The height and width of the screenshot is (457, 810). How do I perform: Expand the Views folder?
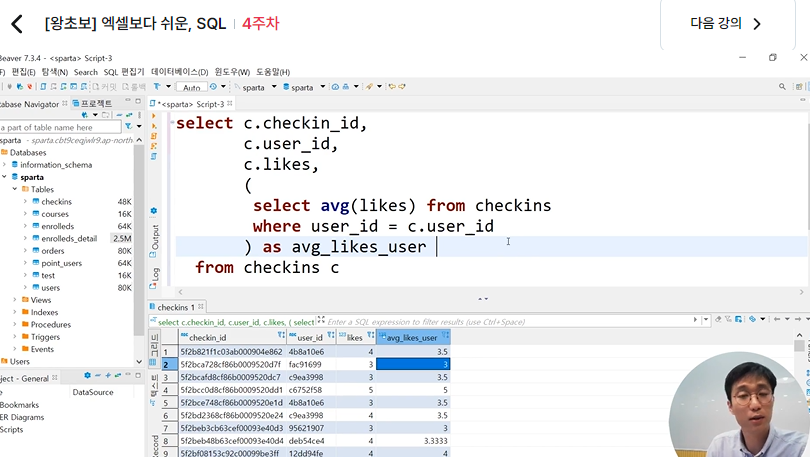(15, 300)
